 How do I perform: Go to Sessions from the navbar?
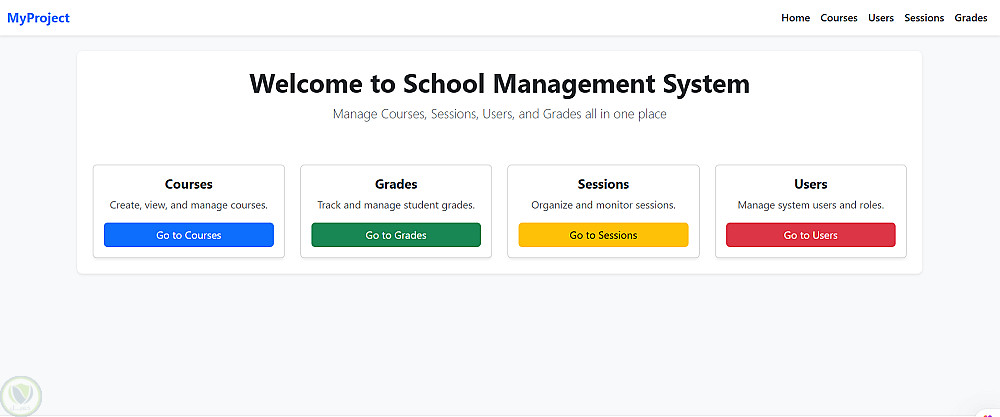[924, 18]
